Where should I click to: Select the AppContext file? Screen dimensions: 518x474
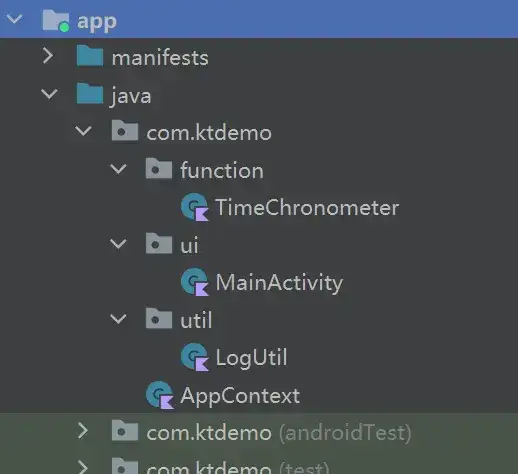click(240, 396)
